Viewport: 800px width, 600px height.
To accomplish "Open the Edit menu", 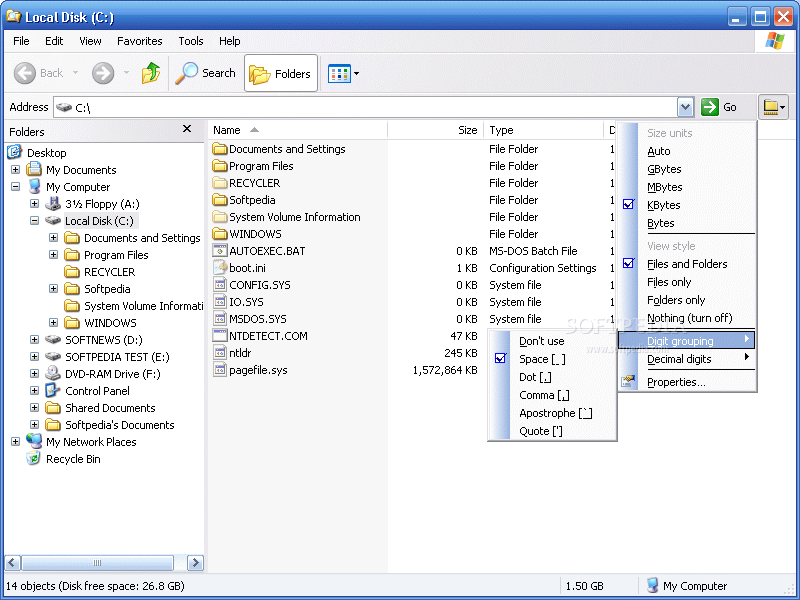I will 54,41.
